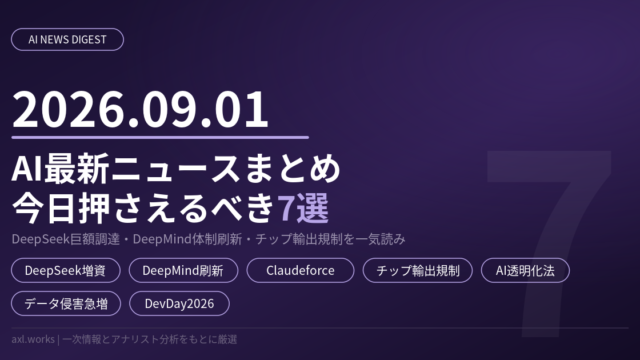Open the DevDay2026 tag
Image resolution: width=640 pixels, height=360 pixels.
pos(179,304)
